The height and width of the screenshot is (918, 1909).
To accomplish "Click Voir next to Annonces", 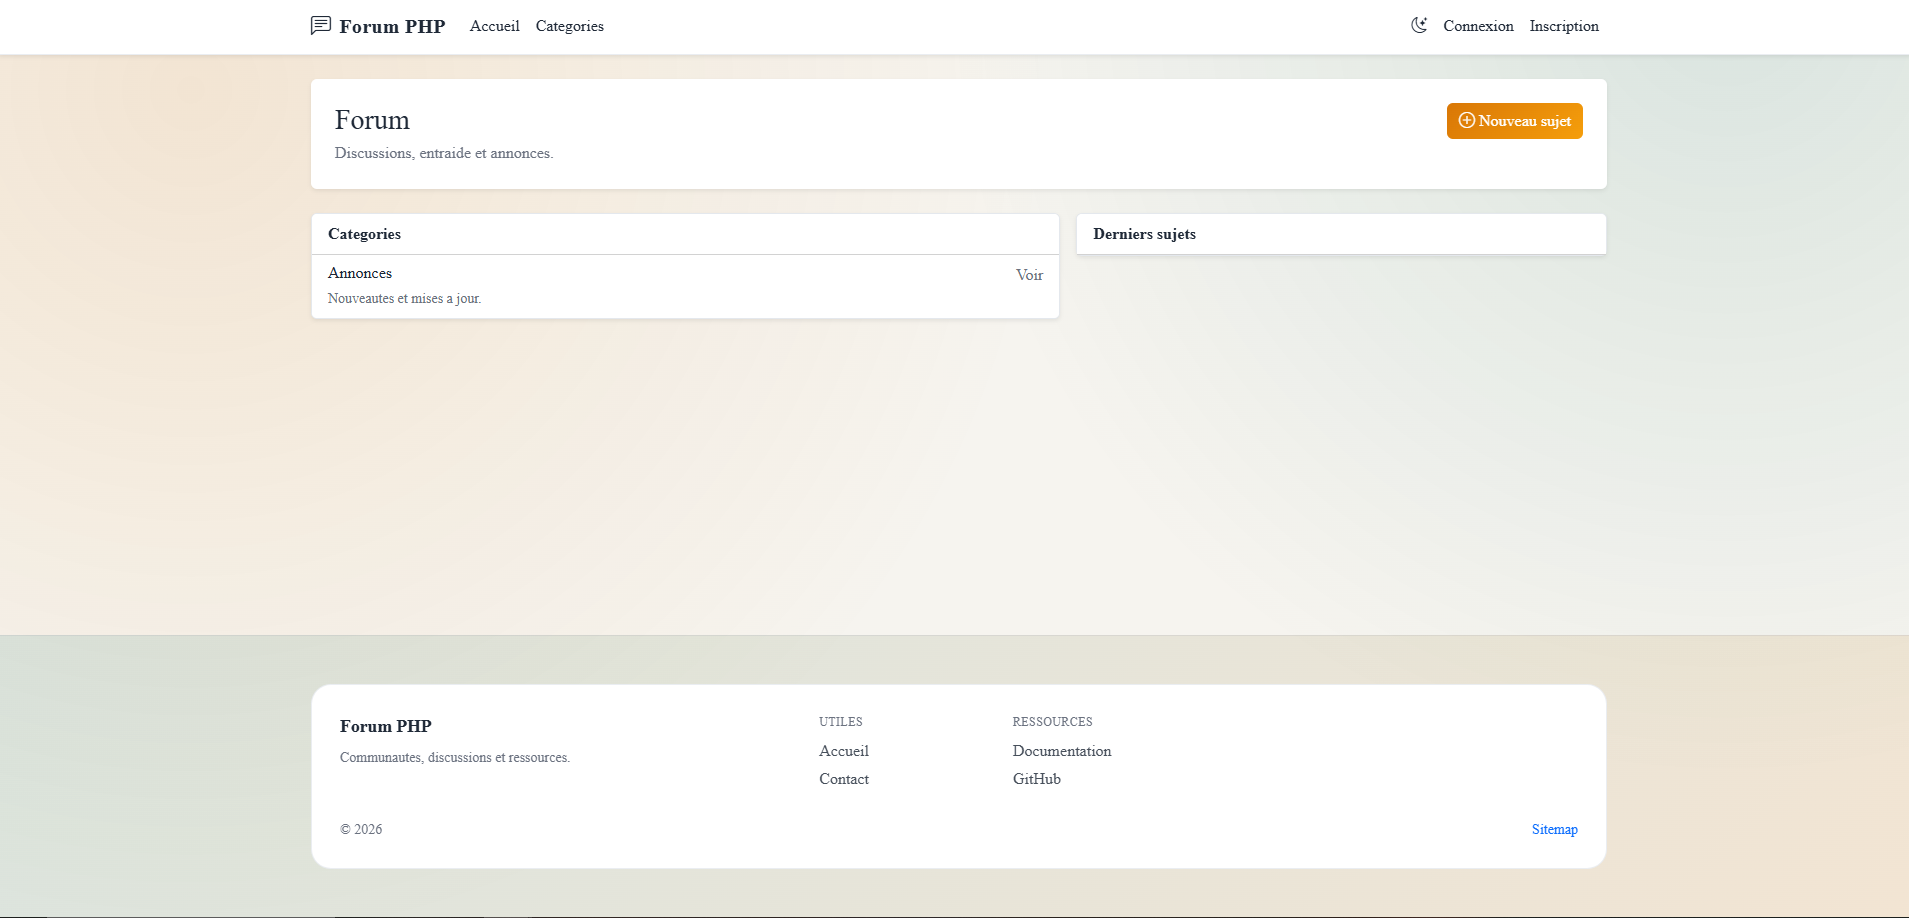I will pos(1028,275).
